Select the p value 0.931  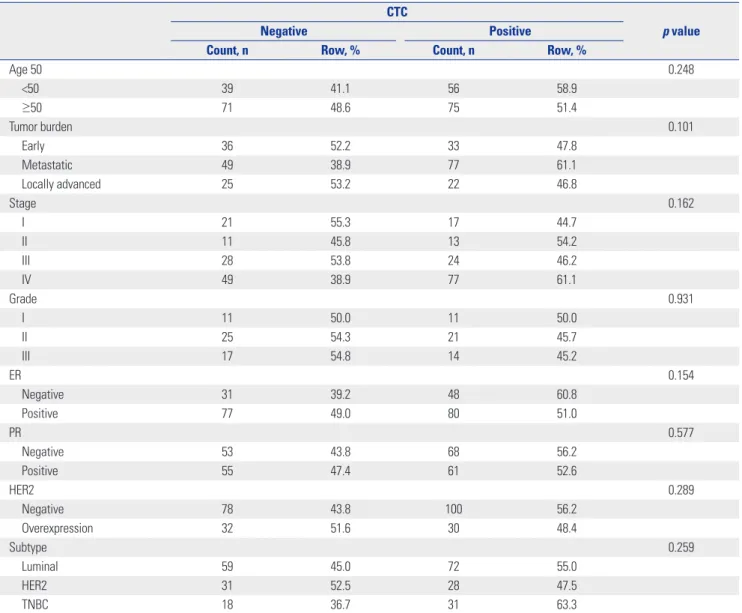[680, 299]
